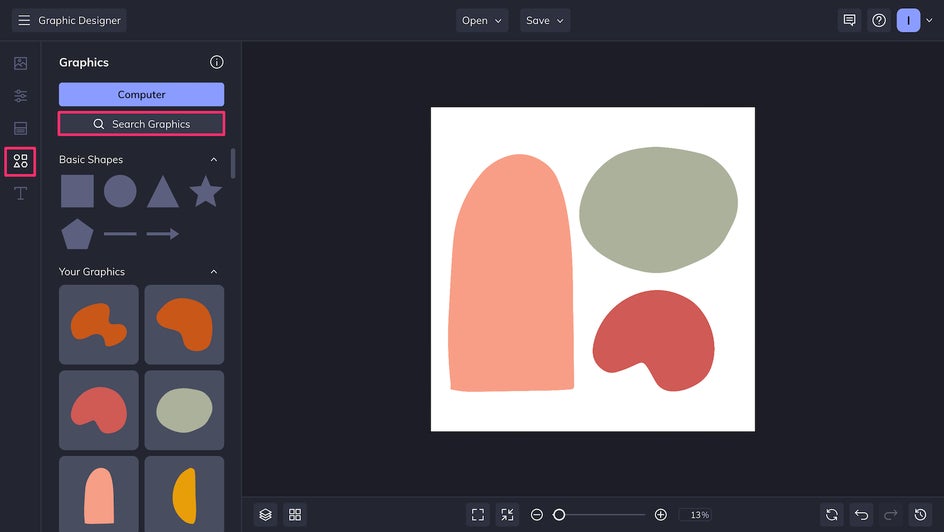Open the Image Manager sidebar tab
Screen dimensions: 944x532
click(x=20, y=63)
